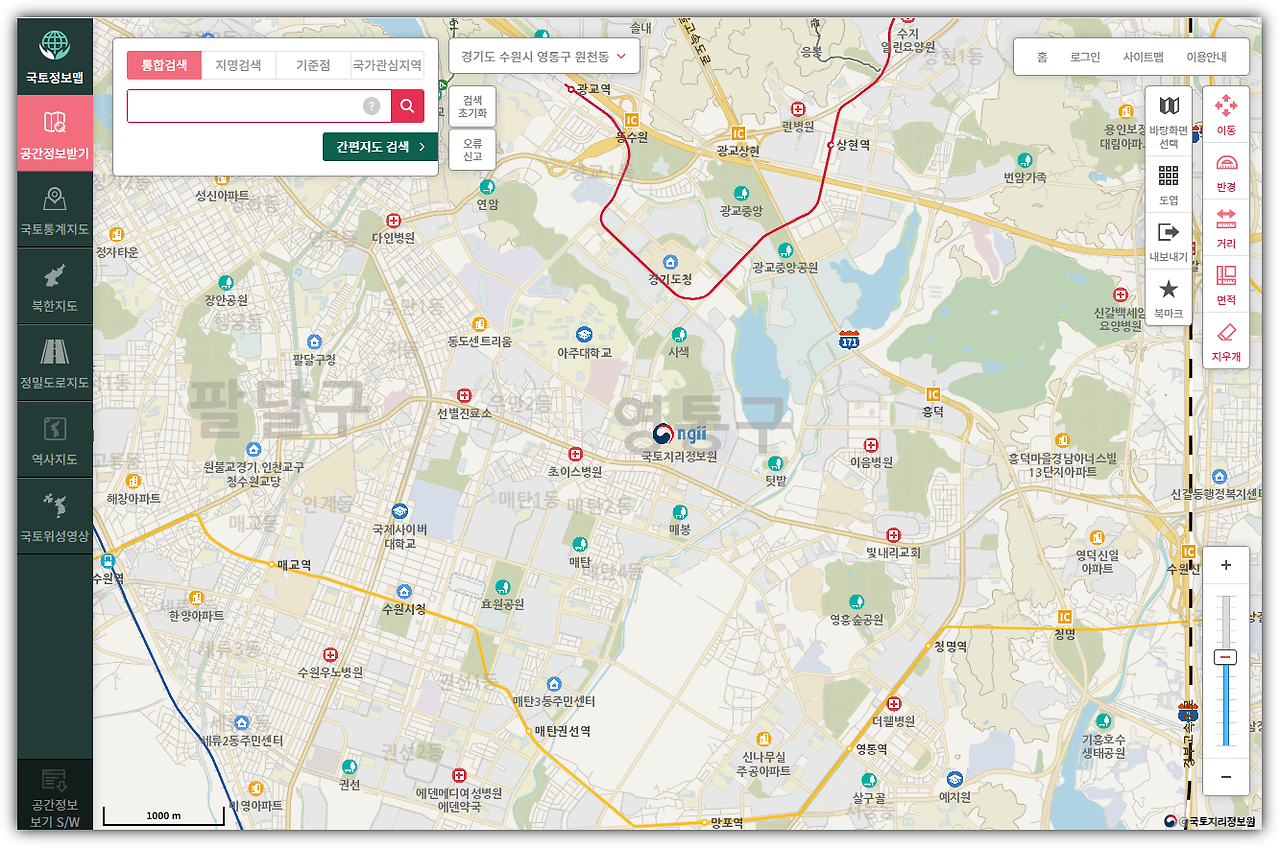1280x848 pixels.
Task: Click the 효원공원 park marker
Action: pos(502,587)
